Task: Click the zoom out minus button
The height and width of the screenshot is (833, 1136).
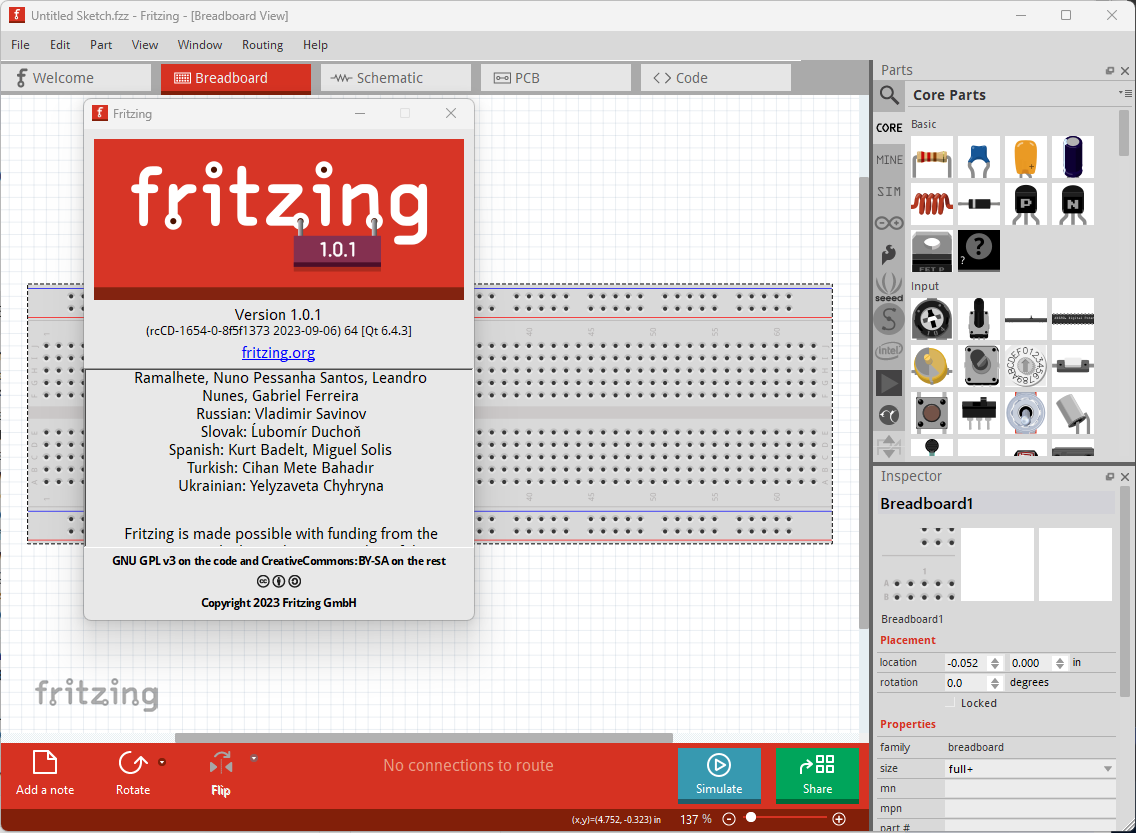Action: 729,819
